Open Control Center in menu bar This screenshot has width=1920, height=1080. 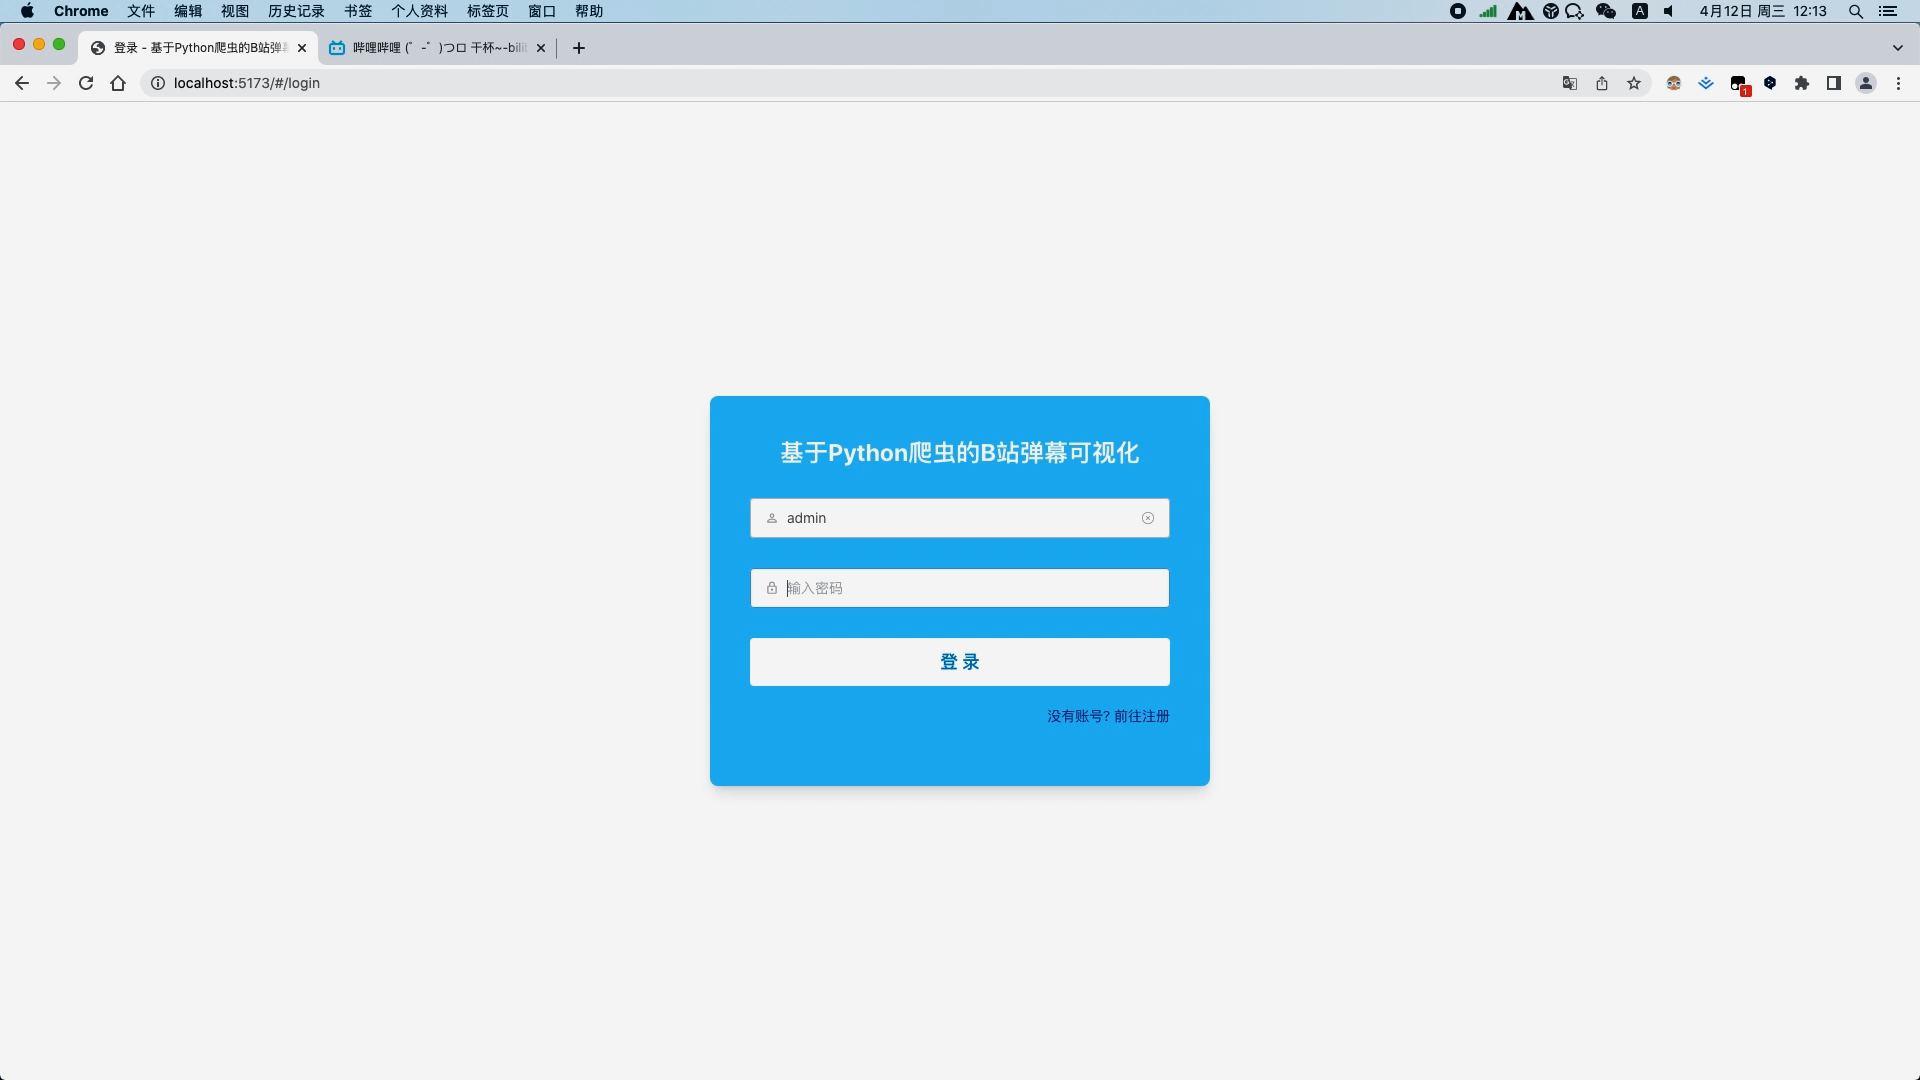pyautogui.click(x=1889, y=11)
